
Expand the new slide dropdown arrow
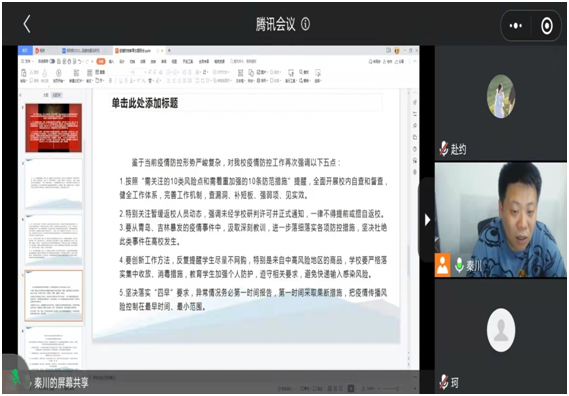click(82, 81)
